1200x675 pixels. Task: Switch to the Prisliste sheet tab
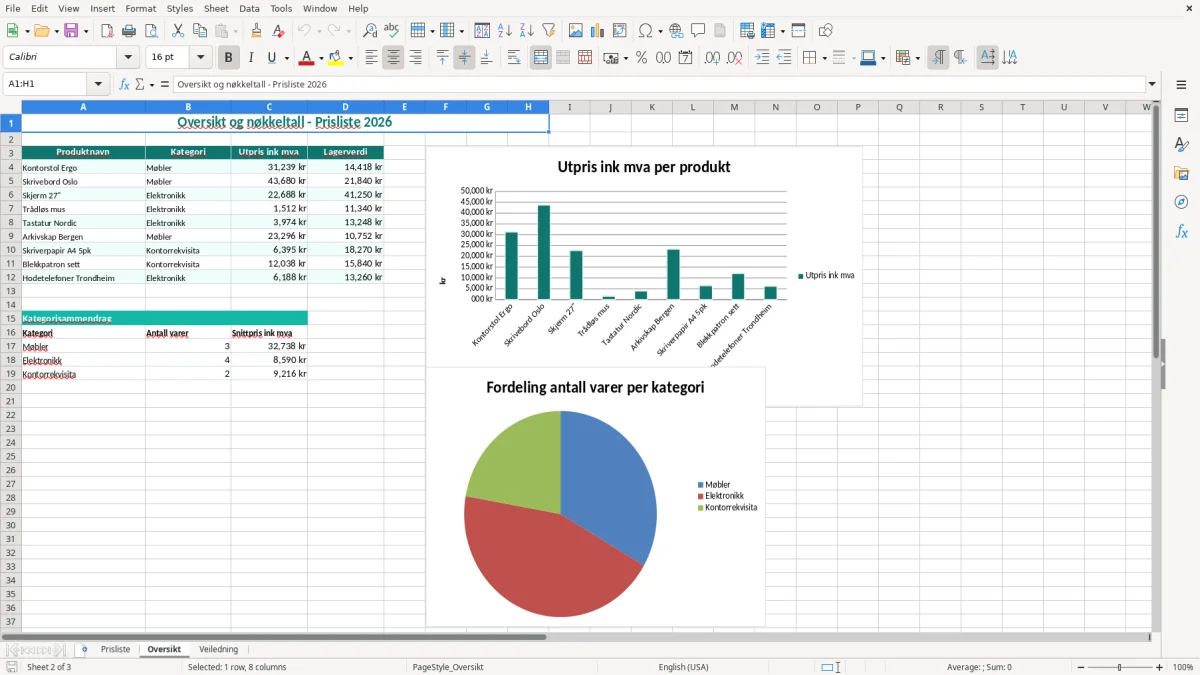click(115, 649)
